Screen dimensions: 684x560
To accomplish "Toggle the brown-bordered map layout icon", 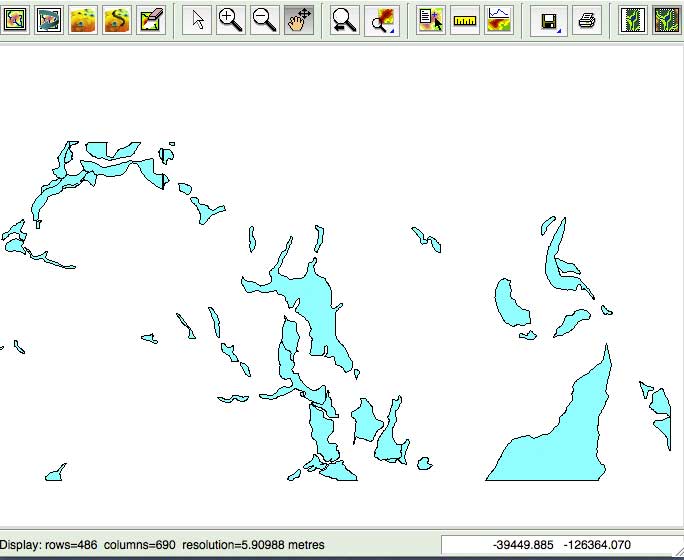I will [667, 20].
